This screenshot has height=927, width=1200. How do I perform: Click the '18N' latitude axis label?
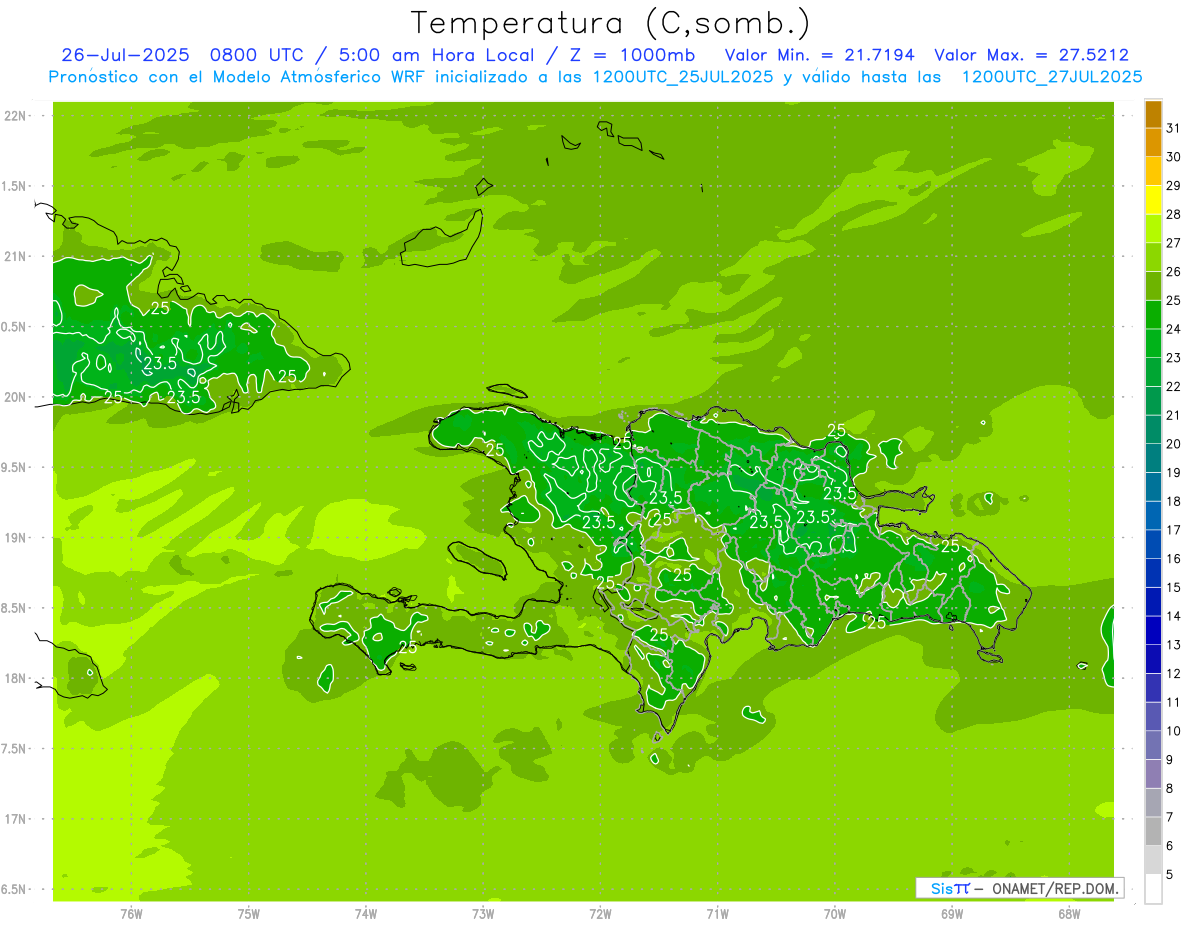(x=15, y=678)
